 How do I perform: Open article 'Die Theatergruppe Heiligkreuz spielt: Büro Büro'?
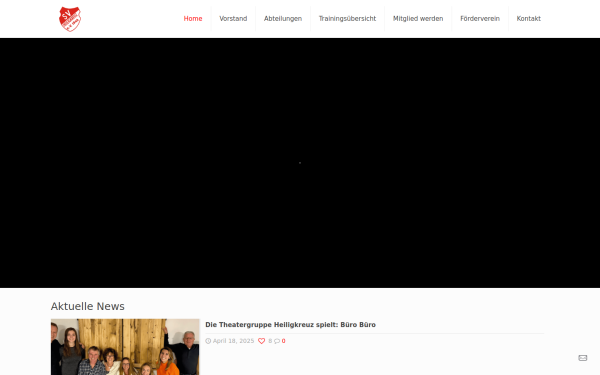[290, 325]
